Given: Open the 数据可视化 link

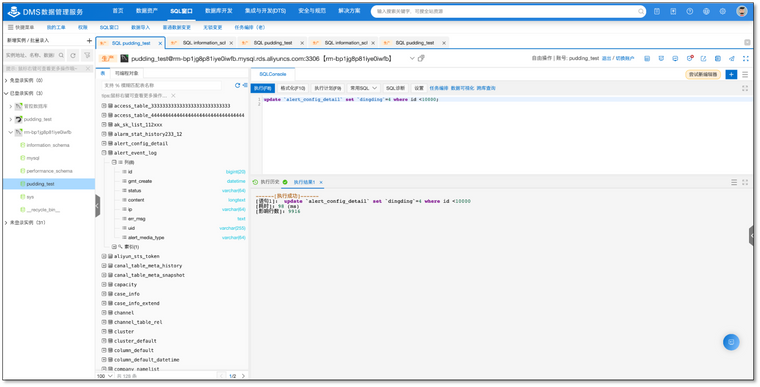Looking at the screenshot, I should 462,88.
